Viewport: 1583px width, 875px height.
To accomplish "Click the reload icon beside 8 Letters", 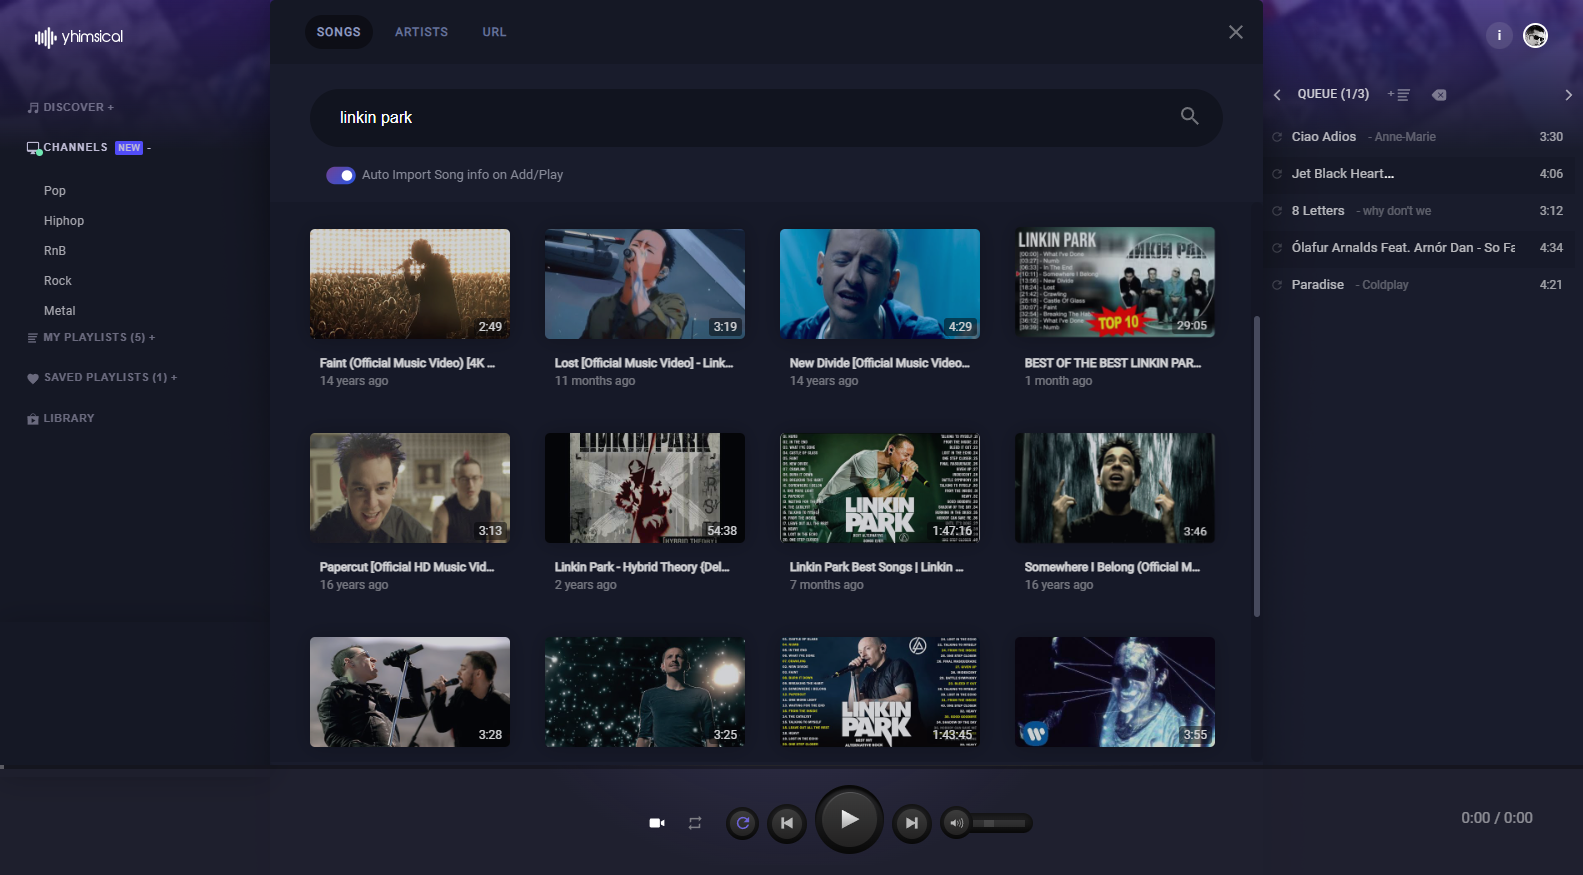I will point(1277,211).
